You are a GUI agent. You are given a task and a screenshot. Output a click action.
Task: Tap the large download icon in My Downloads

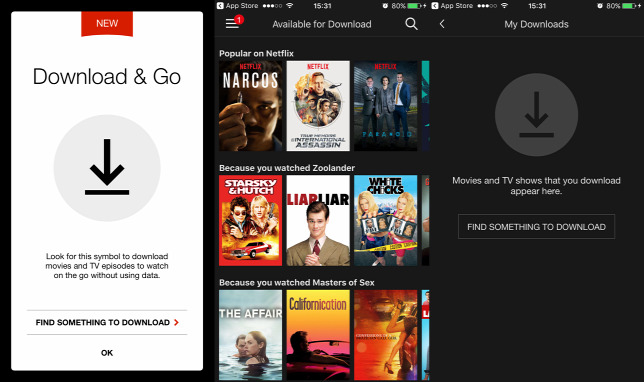536,115
